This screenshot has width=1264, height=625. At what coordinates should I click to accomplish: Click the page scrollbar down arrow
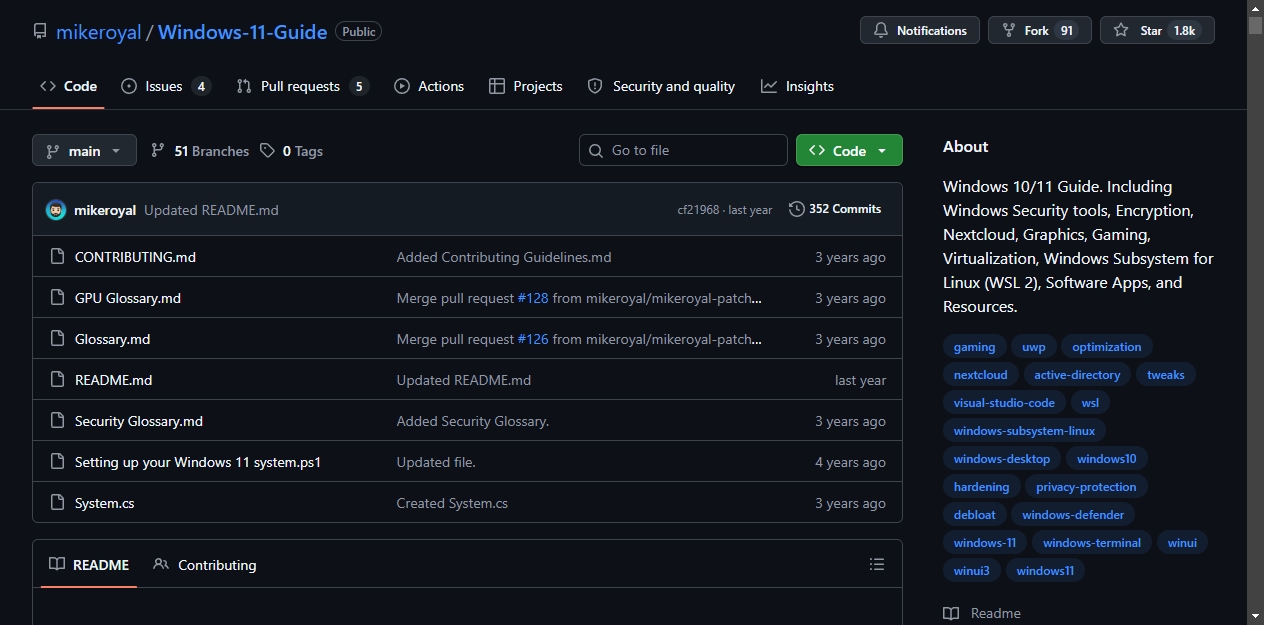(1256, 616)
